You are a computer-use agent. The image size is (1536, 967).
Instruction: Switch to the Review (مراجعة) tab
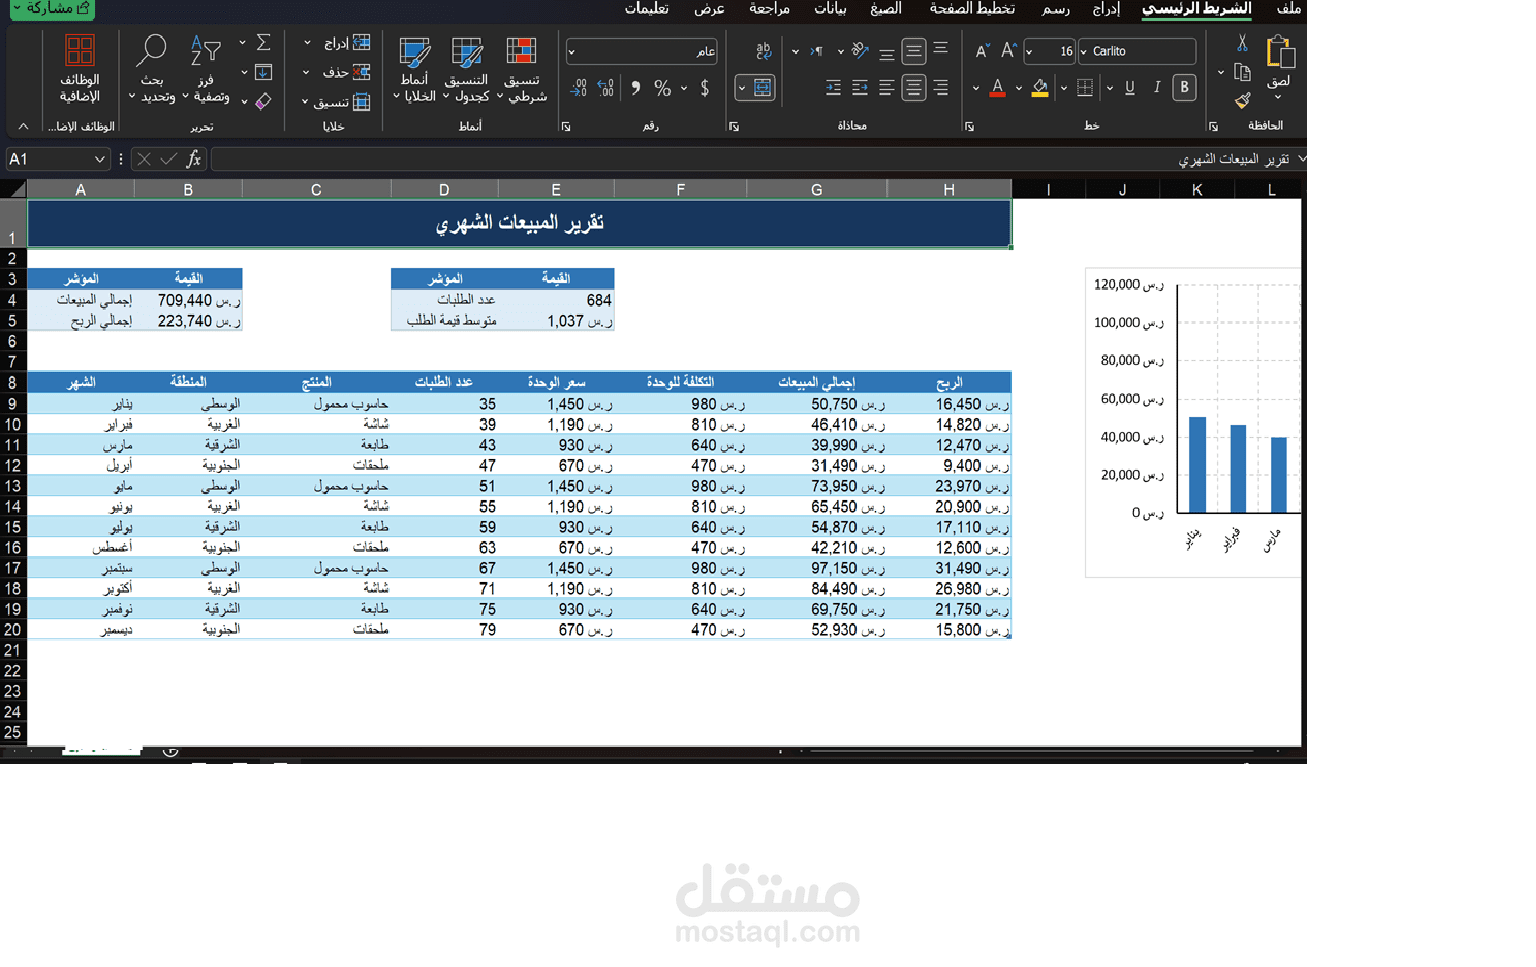(x=769, y=9)
